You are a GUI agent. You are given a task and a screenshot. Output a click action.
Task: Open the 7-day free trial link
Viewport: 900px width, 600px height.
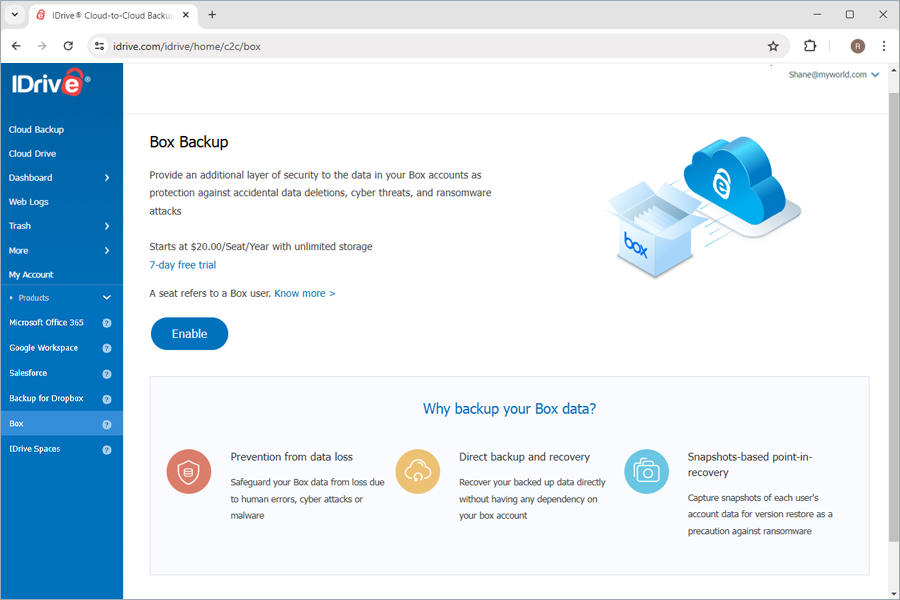pyautogui.click(x=182, y=264)
